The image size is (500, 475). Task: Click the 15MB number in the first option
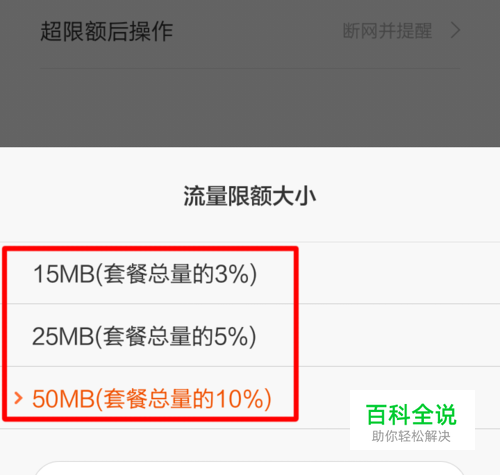click(x=64, y=274)
